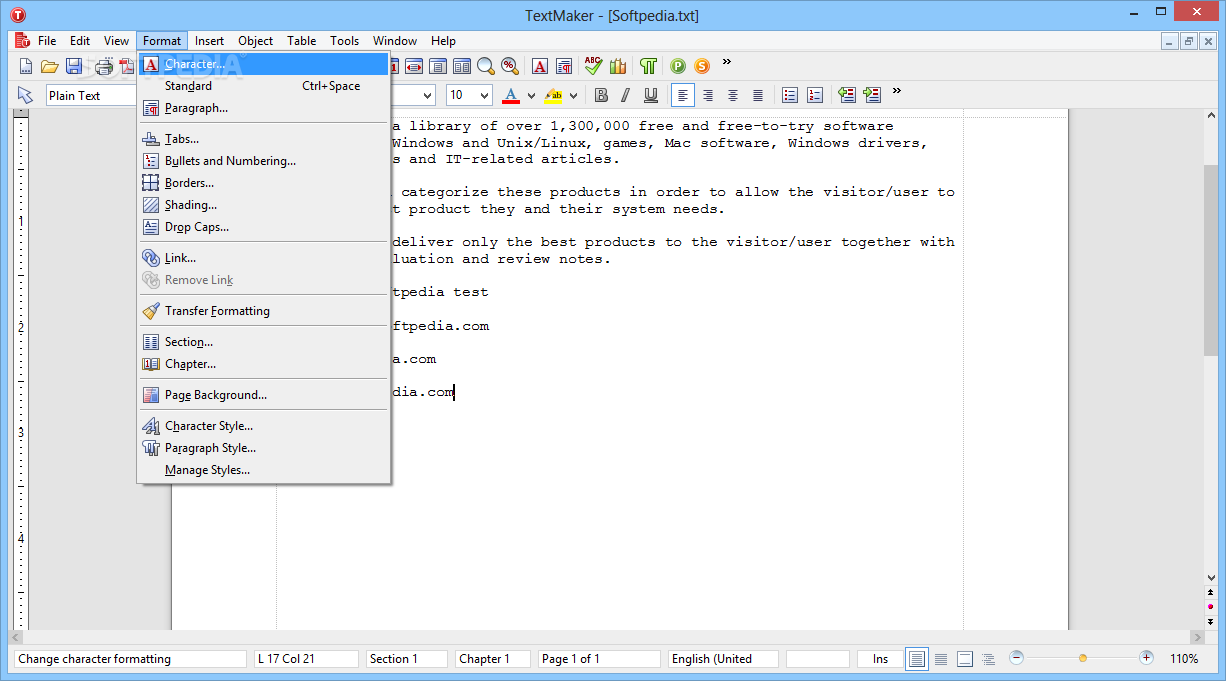Click the Shading hatch icon in Format menu

click(x=150, y=205)
